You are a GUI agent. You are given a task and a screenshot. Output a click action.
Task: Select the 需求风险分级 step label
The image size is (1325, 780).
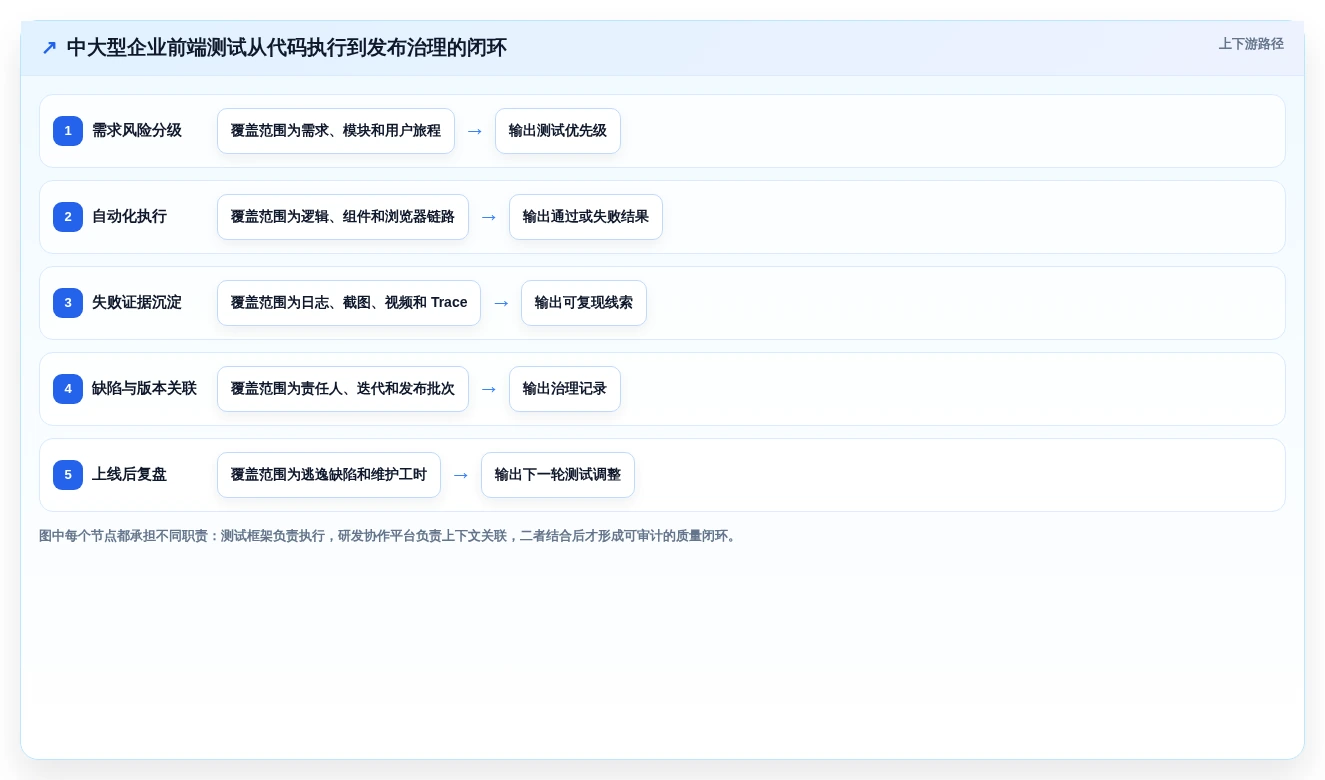point(137,131)
